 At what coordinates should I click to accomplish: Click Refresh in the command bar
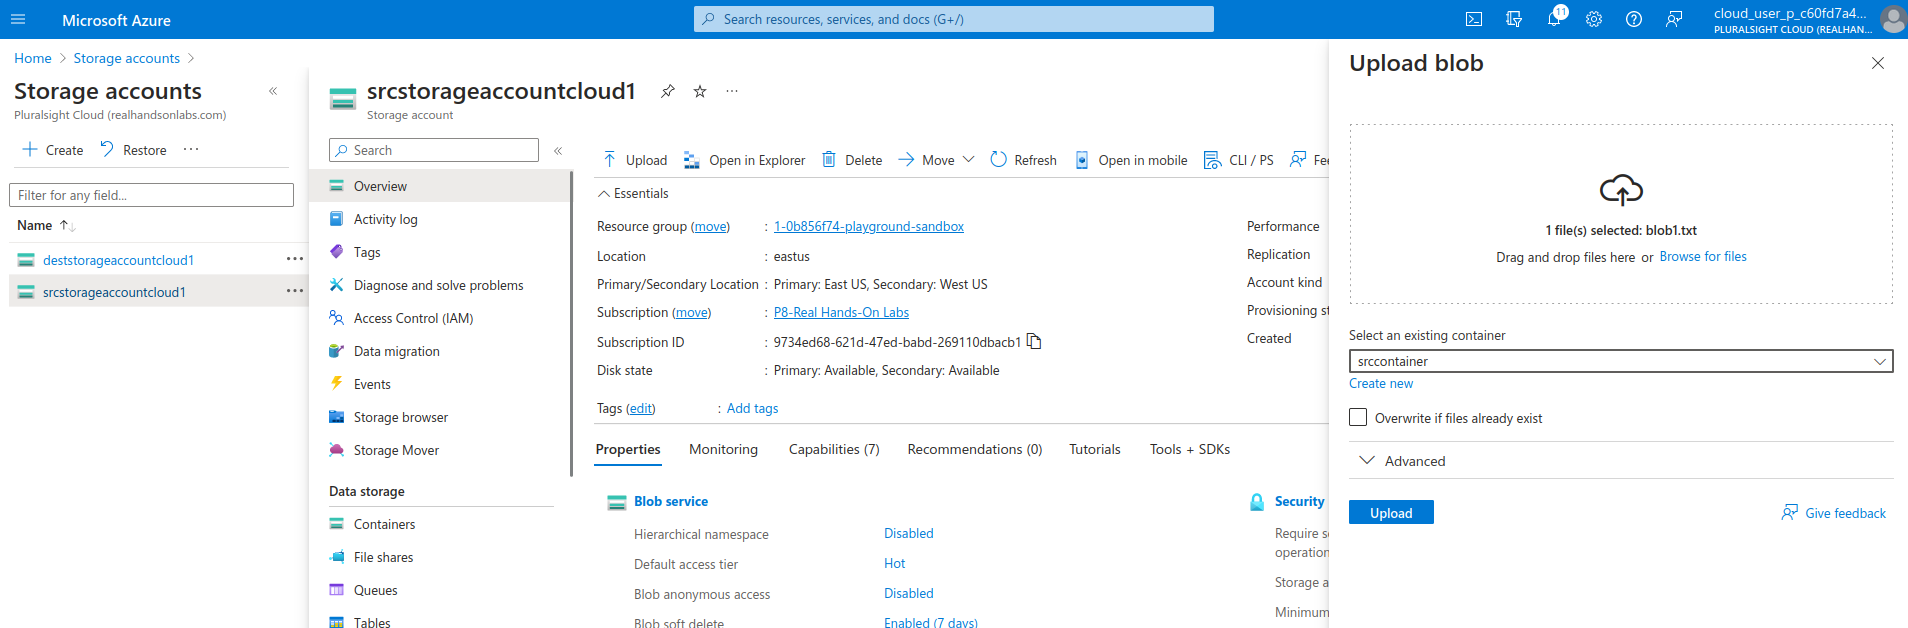point(1023,160)
